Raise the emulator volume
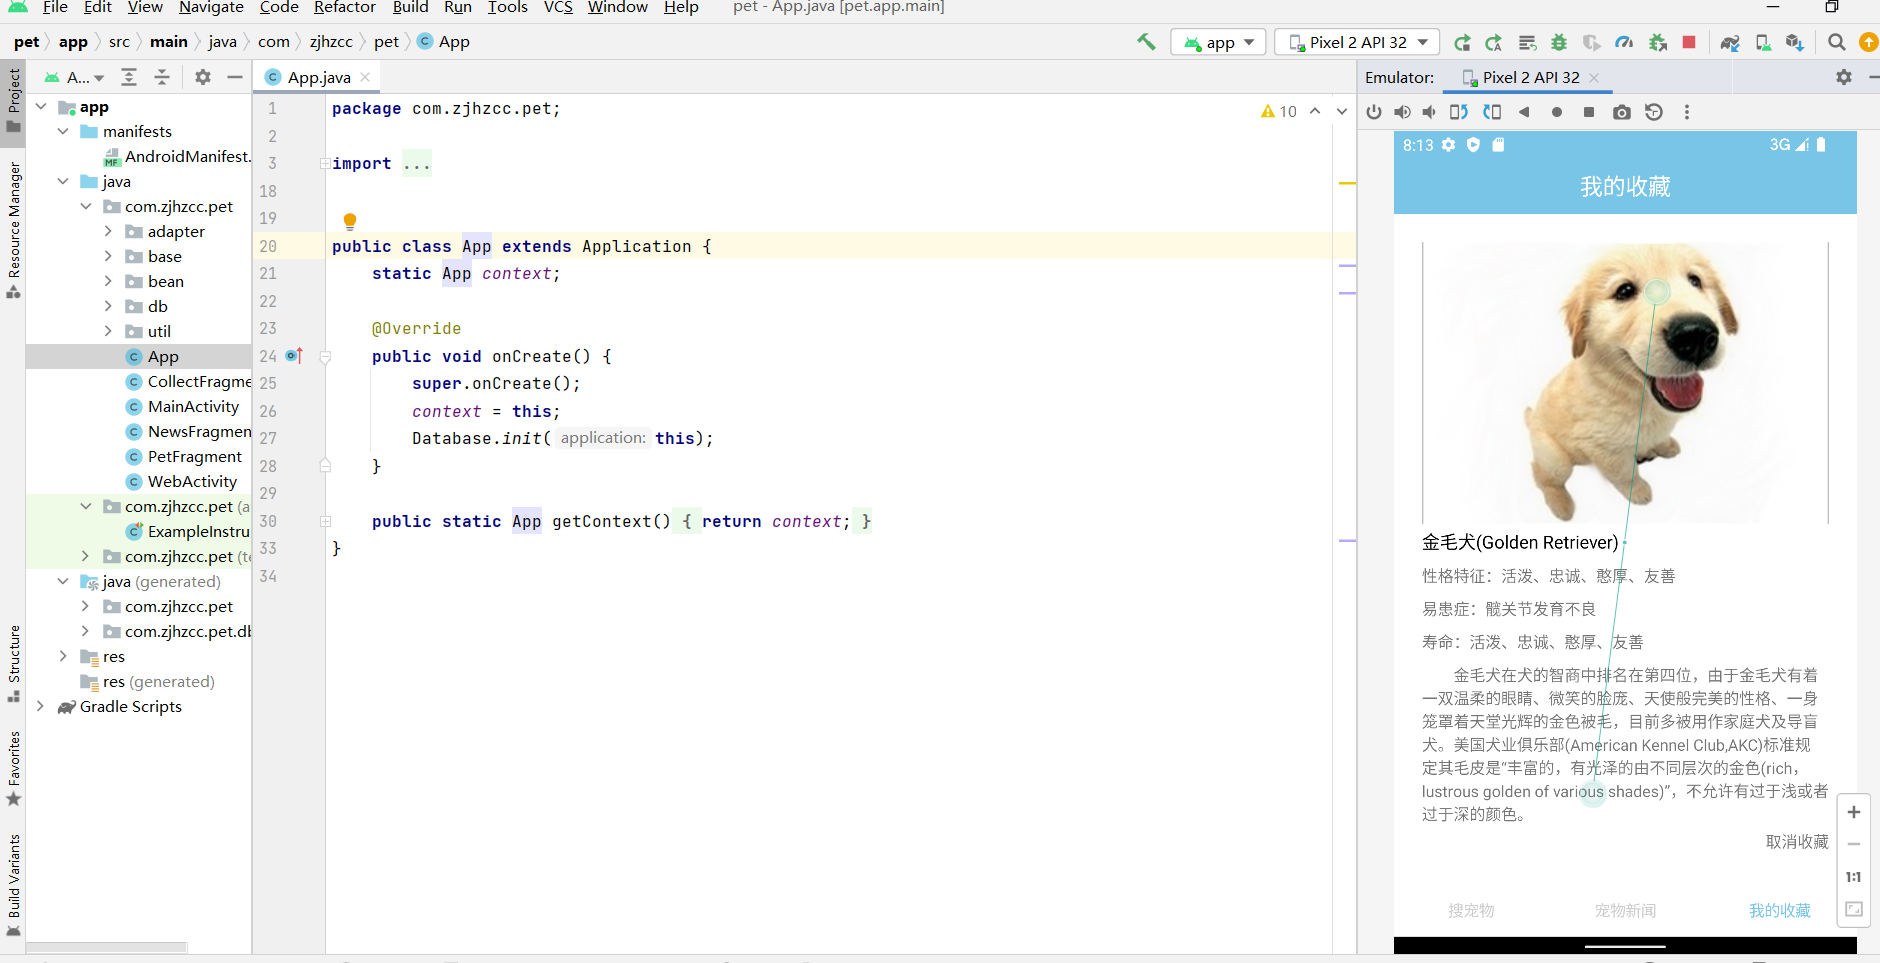The width and height of the screenshot is (1880, 963). pyautogui.click(x=1403, y=112)
